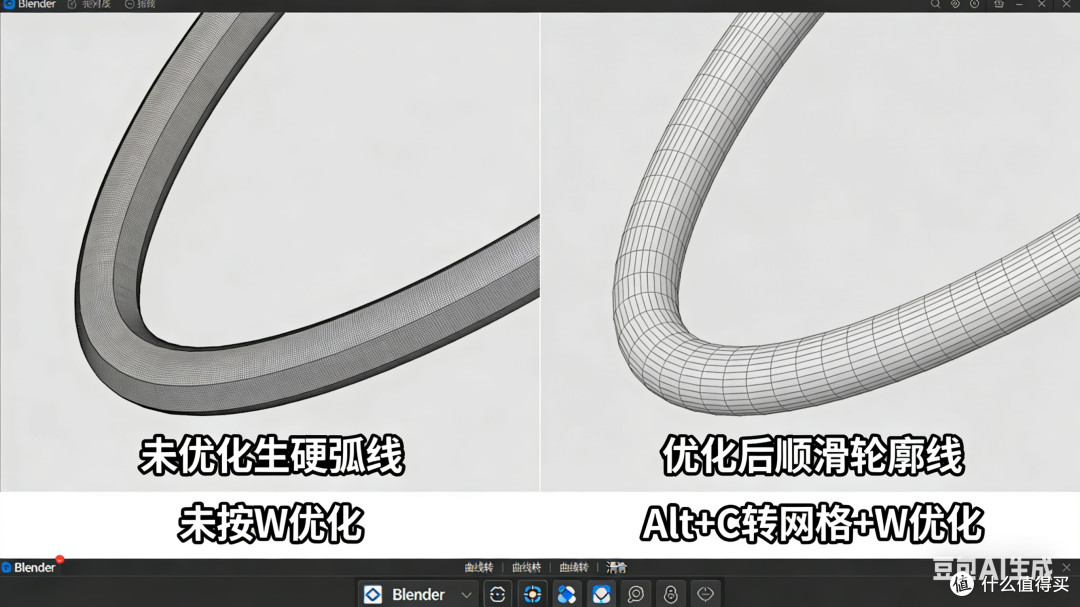
Task: Select the dense unoptimized curve mesh image
Action: (x=269, y=251)
